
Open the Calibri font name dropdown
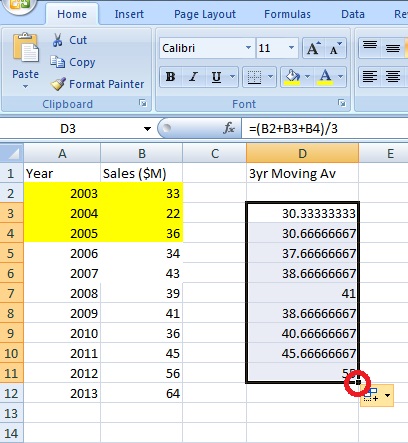pos(248,48)
